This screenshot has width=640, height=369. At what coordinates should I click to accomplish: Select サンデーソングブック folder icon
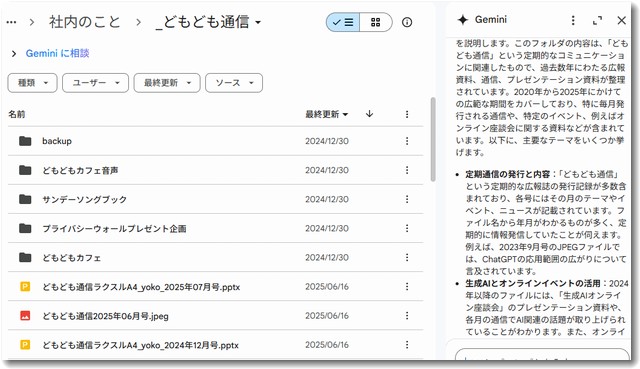(x=25, y=199)
